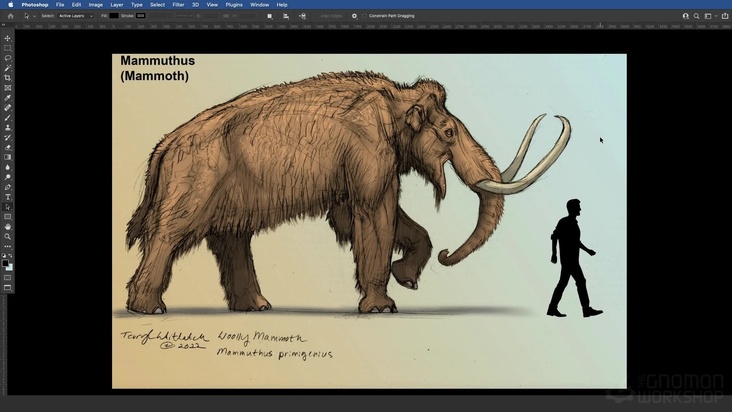
Task: Reset default foreground and background colors
Action: [4, 256]
